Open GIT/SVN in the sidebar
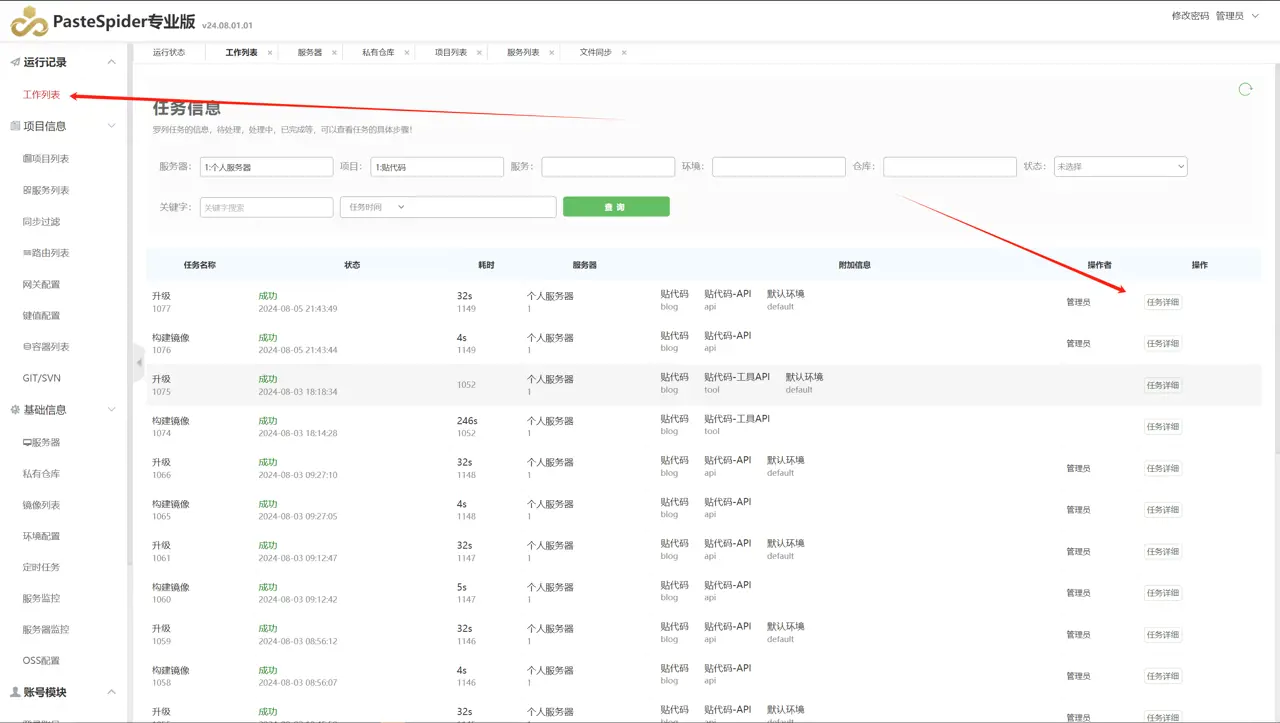The height and width of the screenshot is (723, 1280). (x=42, y=379)
